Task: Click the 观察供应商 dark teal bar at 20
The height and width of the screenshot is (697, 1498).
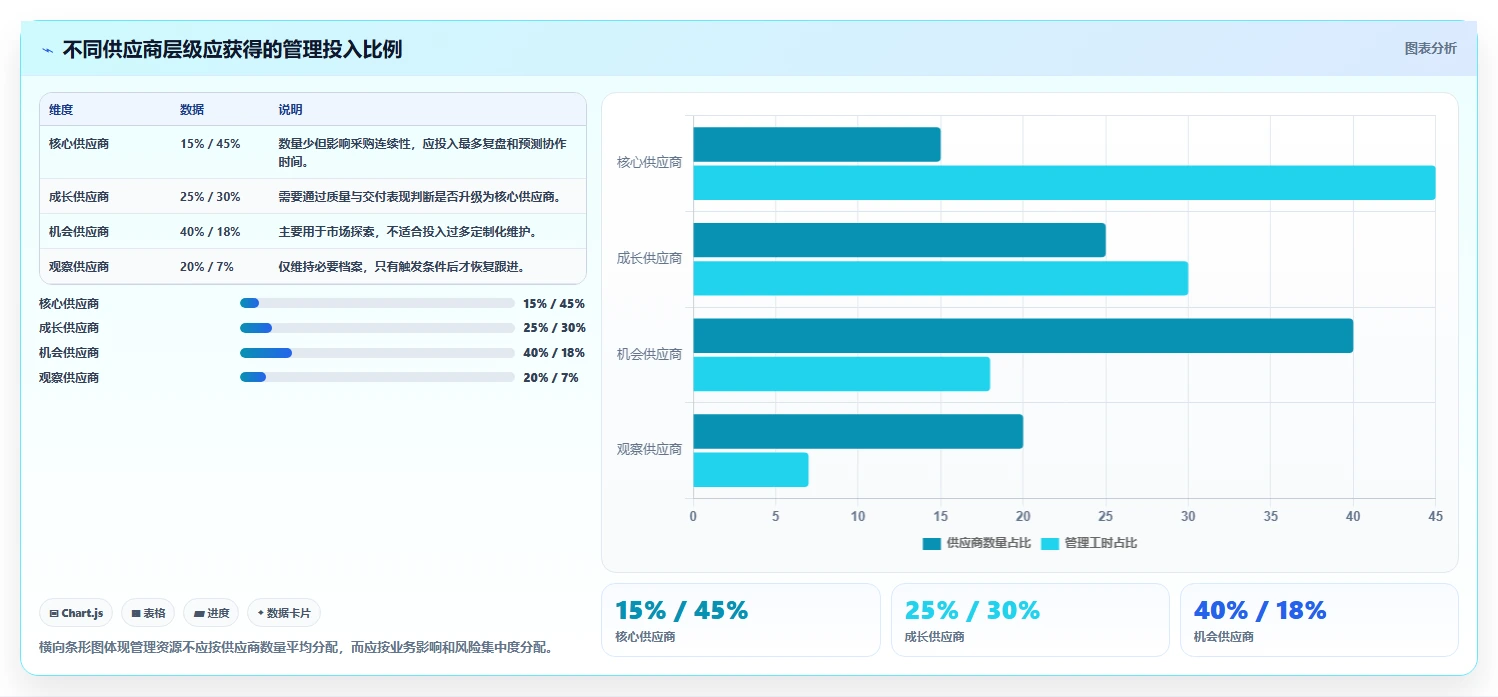Action: [x=858, y=431]
